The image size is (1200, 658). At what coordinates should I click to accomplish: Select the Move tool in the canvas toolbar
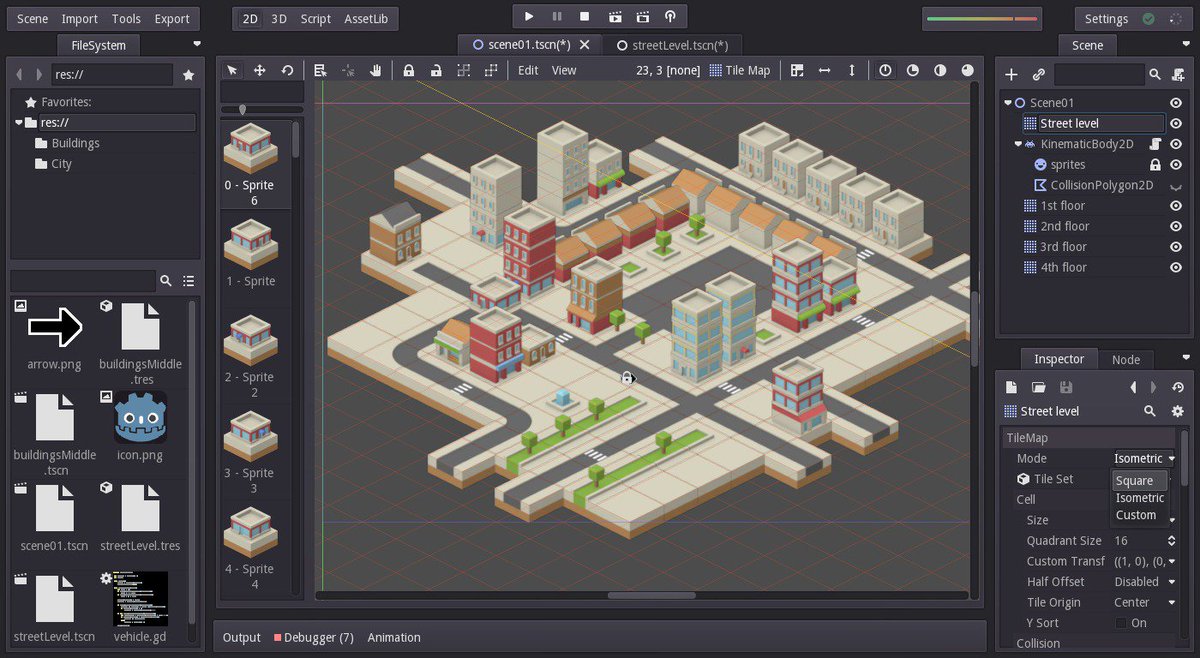(x=261, y=70)
